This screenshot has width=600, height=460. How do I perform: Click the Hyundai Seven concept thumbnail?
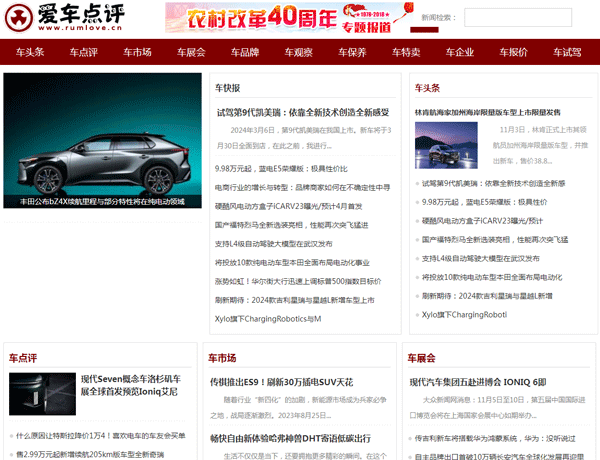click(x=42, y=394)
